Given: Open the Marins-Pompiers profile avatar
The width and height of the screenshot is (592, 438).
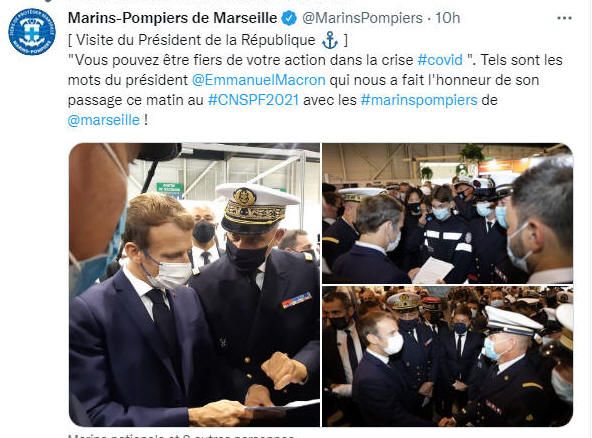Looking at the screenshot, I should (x=32, y=32).
